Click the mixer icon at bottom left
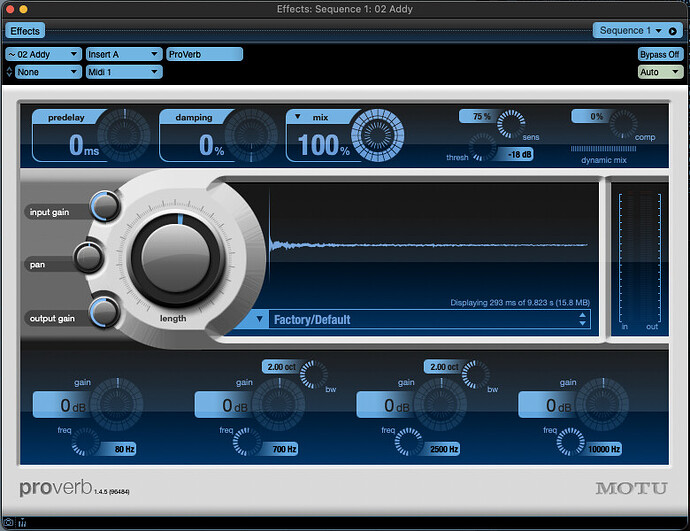 click(22, 523)
